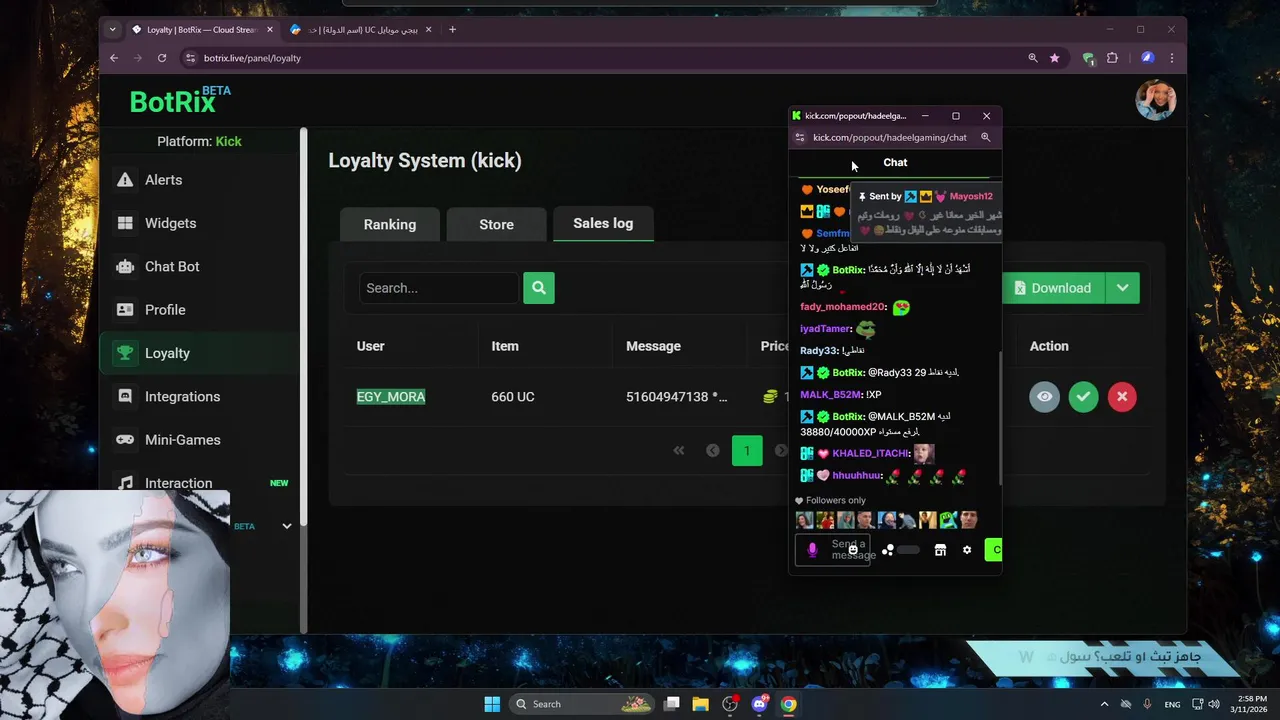Open Discord from the taskbar
The height and width of the screenshot is (720, 1280).
click(759, 704)
